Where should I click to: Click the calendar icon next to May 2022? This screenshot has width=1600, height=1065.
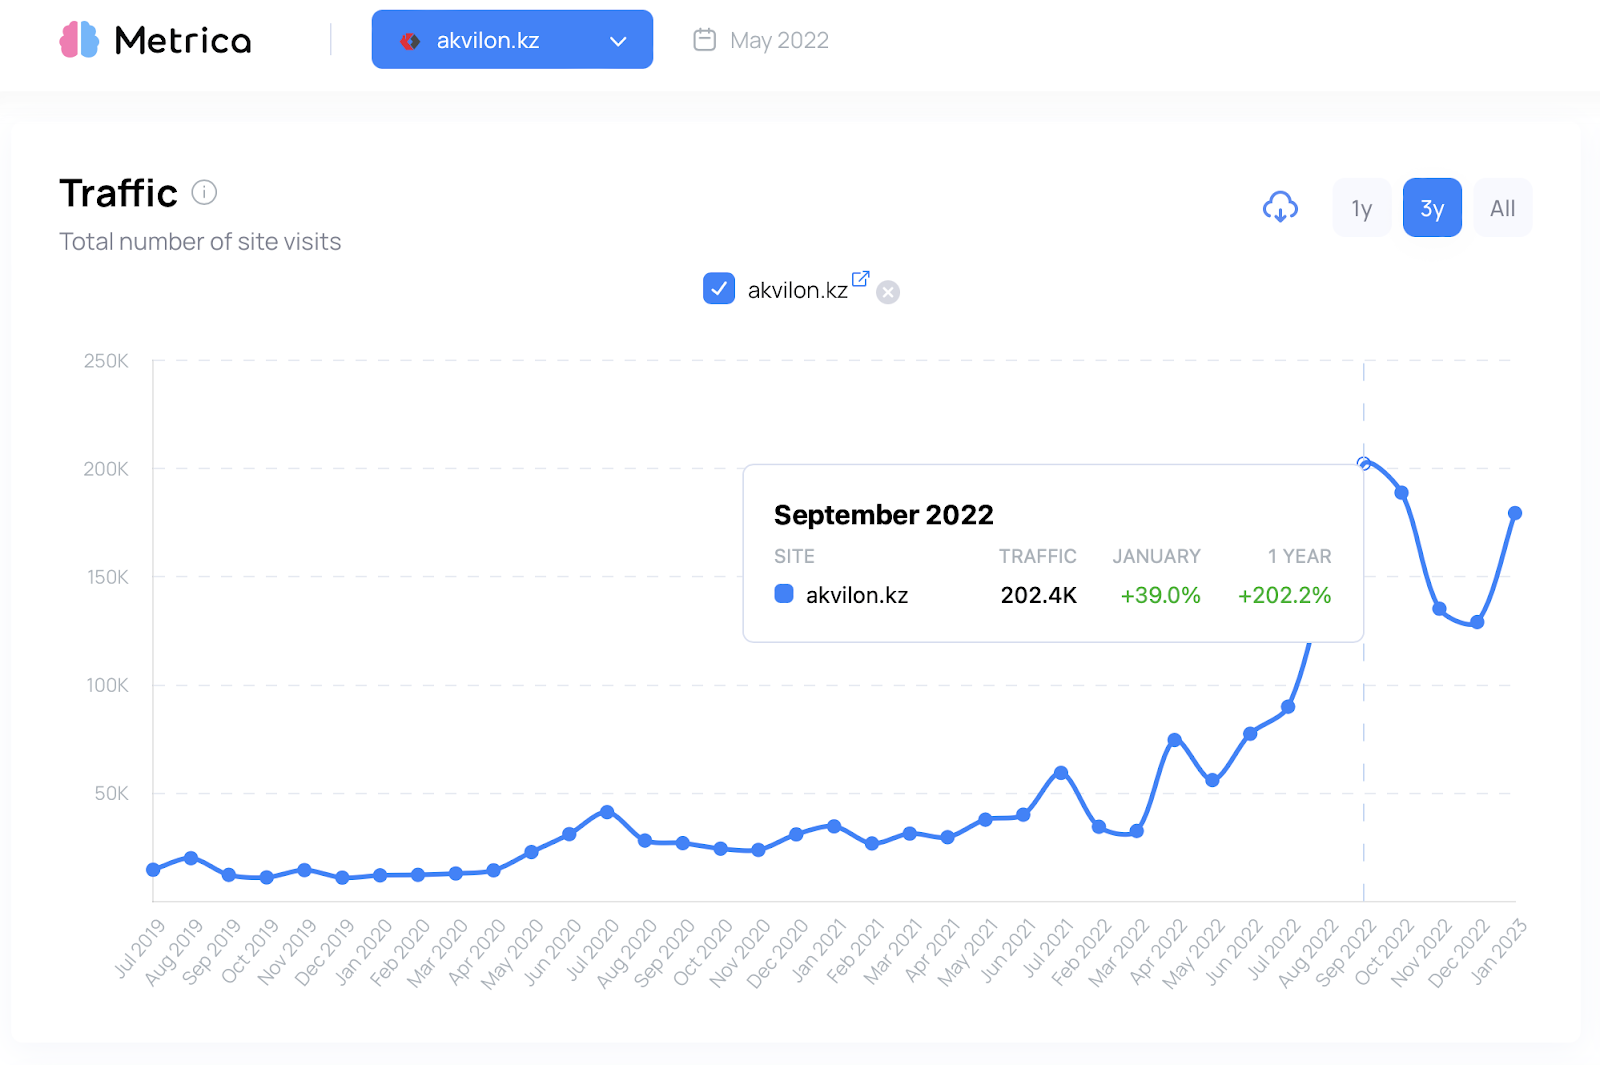click(705, 40)
